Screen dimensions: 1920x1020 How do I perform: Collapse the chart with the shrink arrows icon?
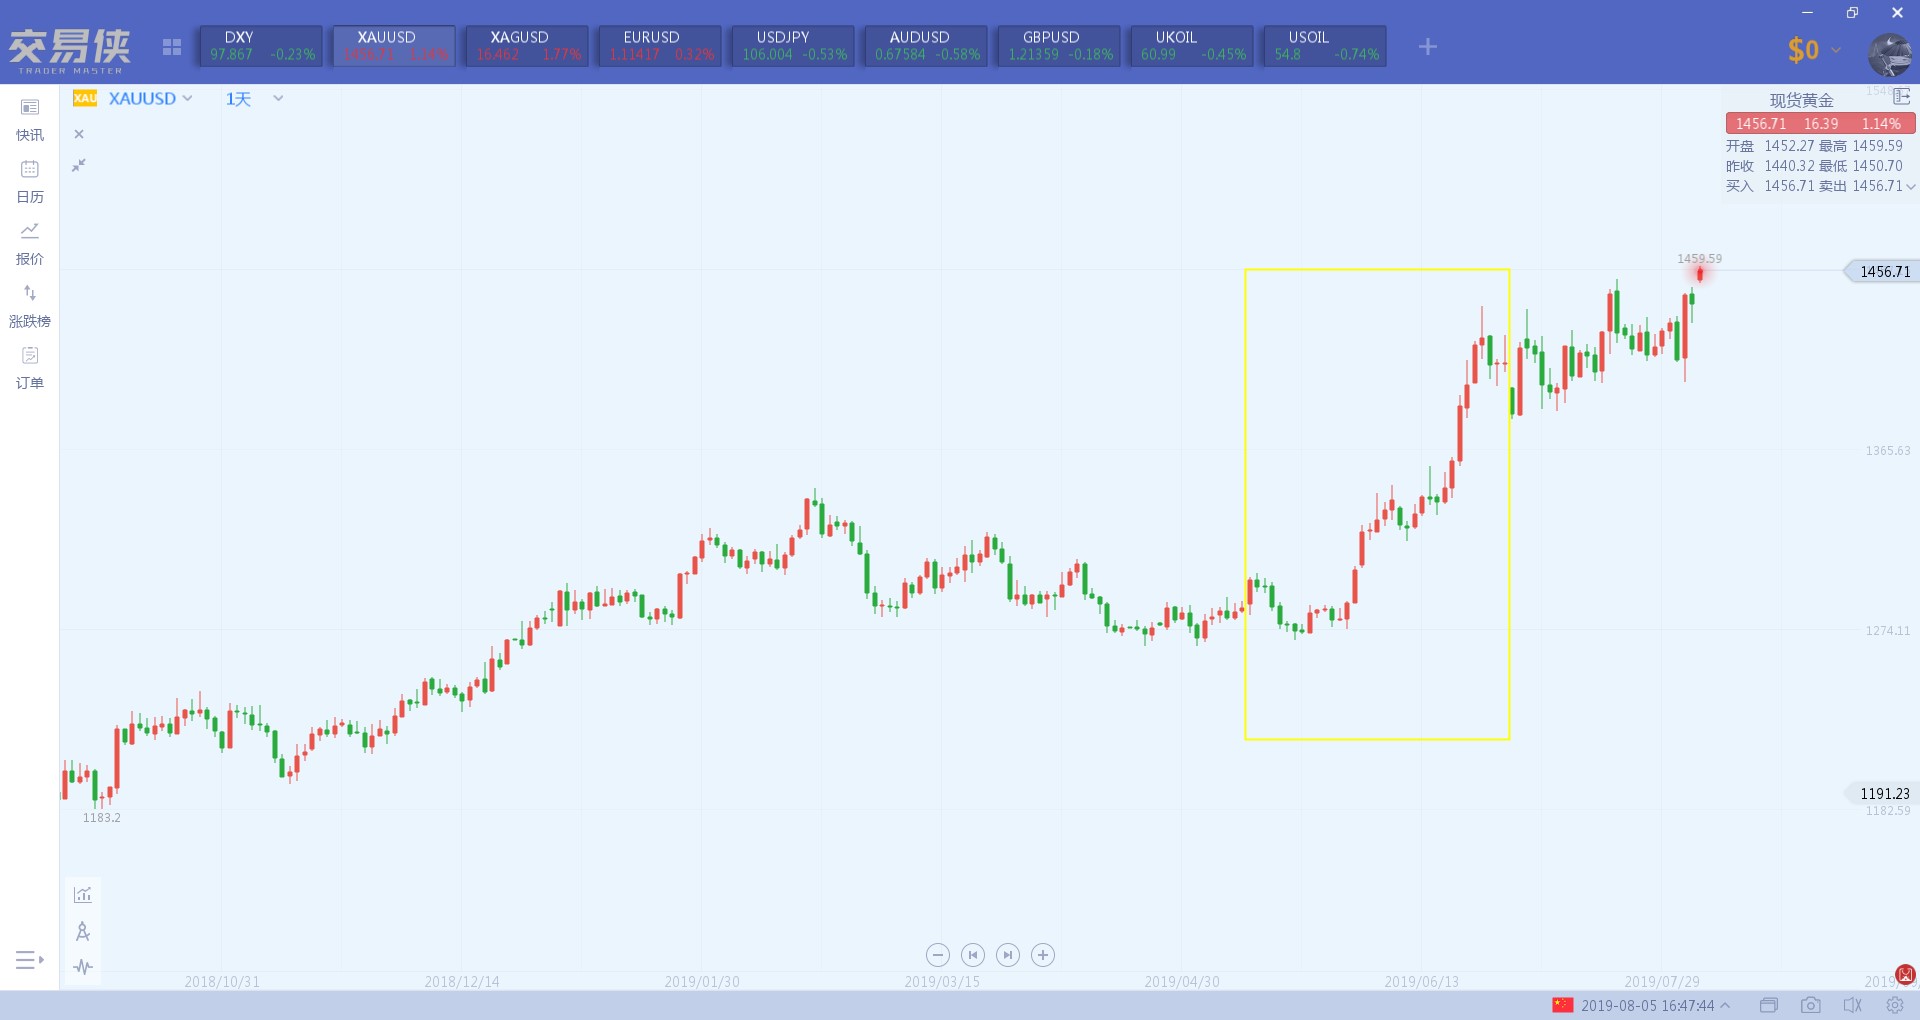79,165
